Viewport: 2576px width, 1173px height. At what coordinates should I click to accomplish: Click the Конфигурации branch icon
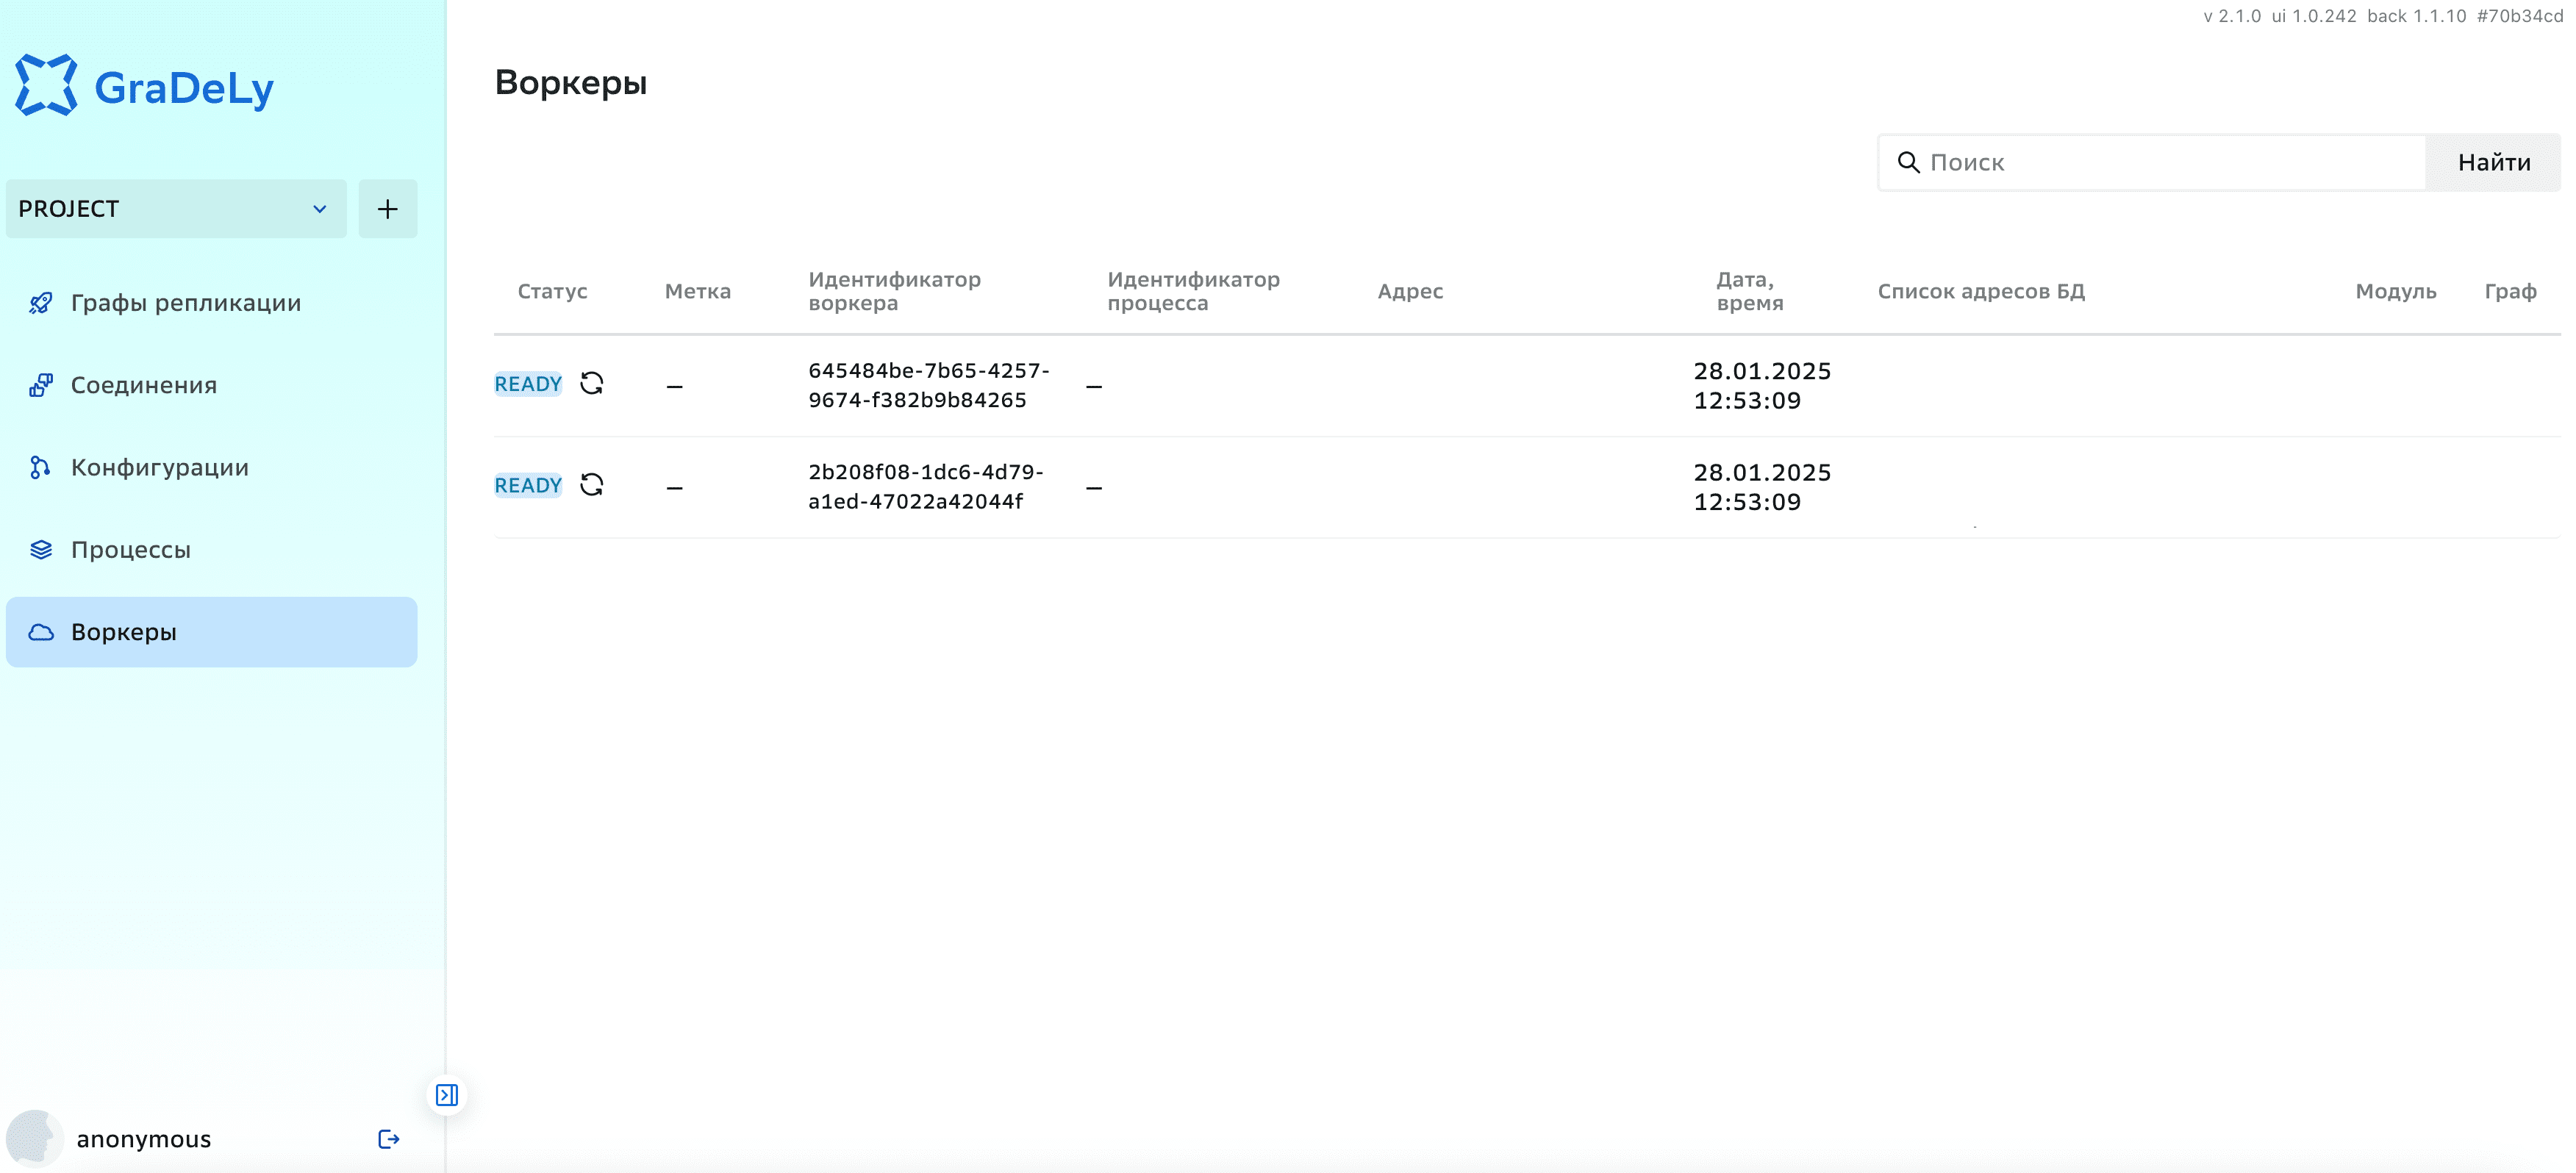pos(41,467)
